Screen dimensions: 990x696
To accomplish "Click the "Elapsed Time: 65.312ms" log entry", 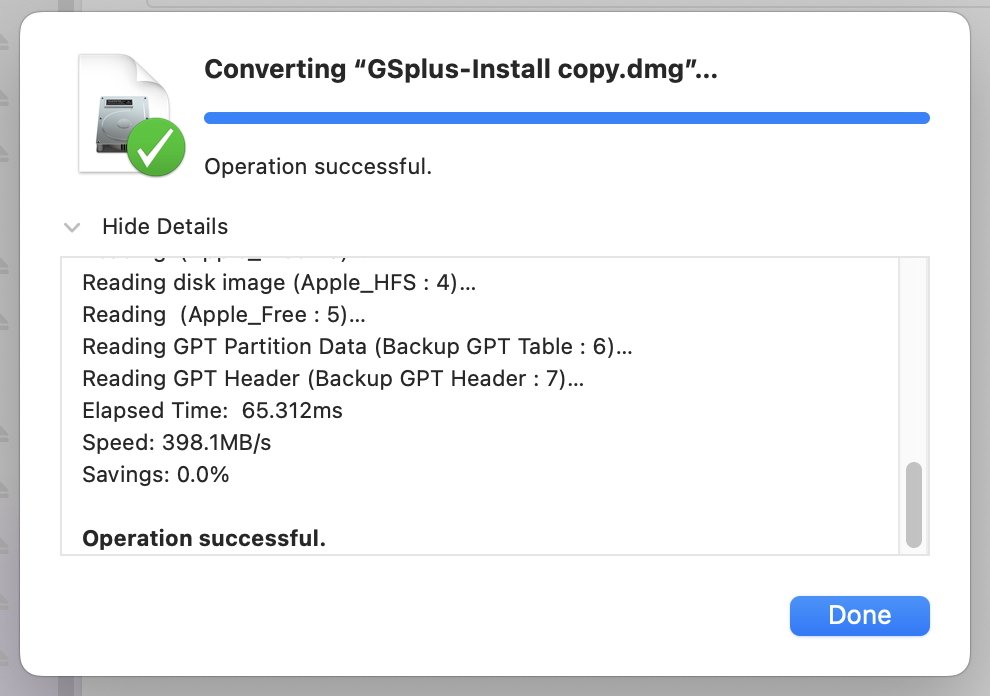I will pos(212,411).
